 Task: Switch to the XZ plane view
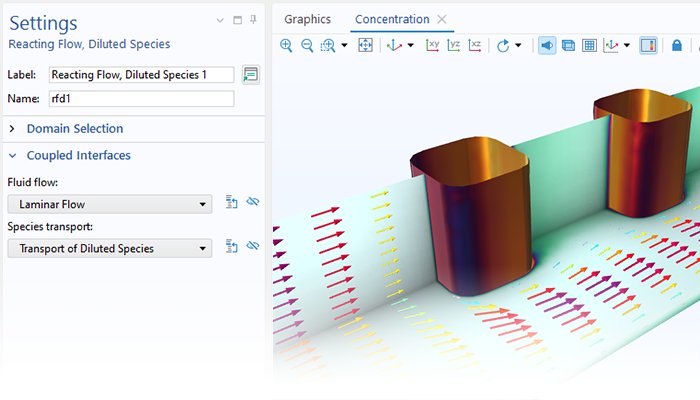pyautogui.click(x=475, y=45)
